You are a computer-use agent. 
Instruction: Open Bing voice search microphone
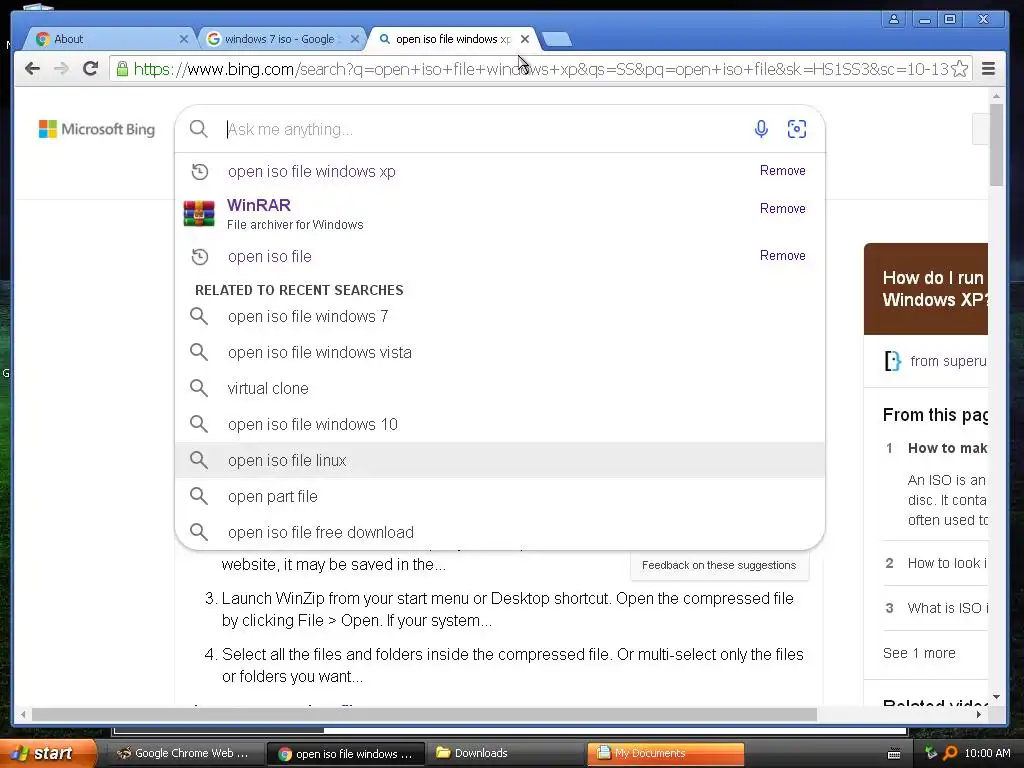click(x=761, y=129)
